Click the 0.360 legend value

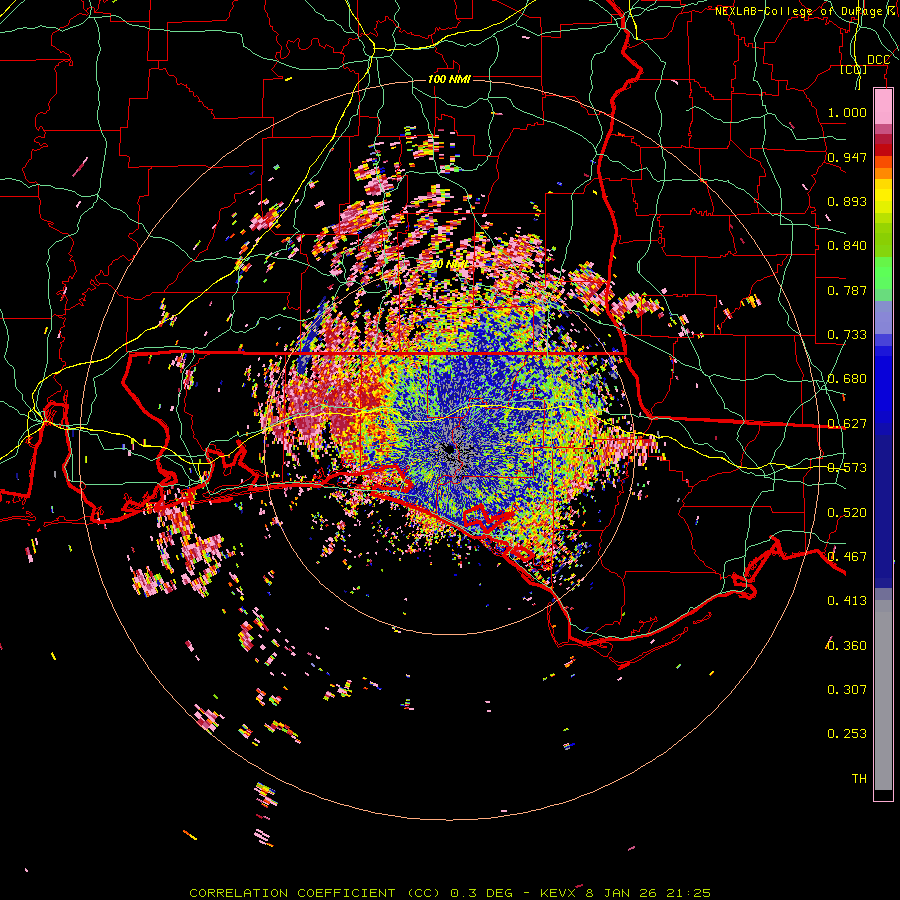coord(847,646)
